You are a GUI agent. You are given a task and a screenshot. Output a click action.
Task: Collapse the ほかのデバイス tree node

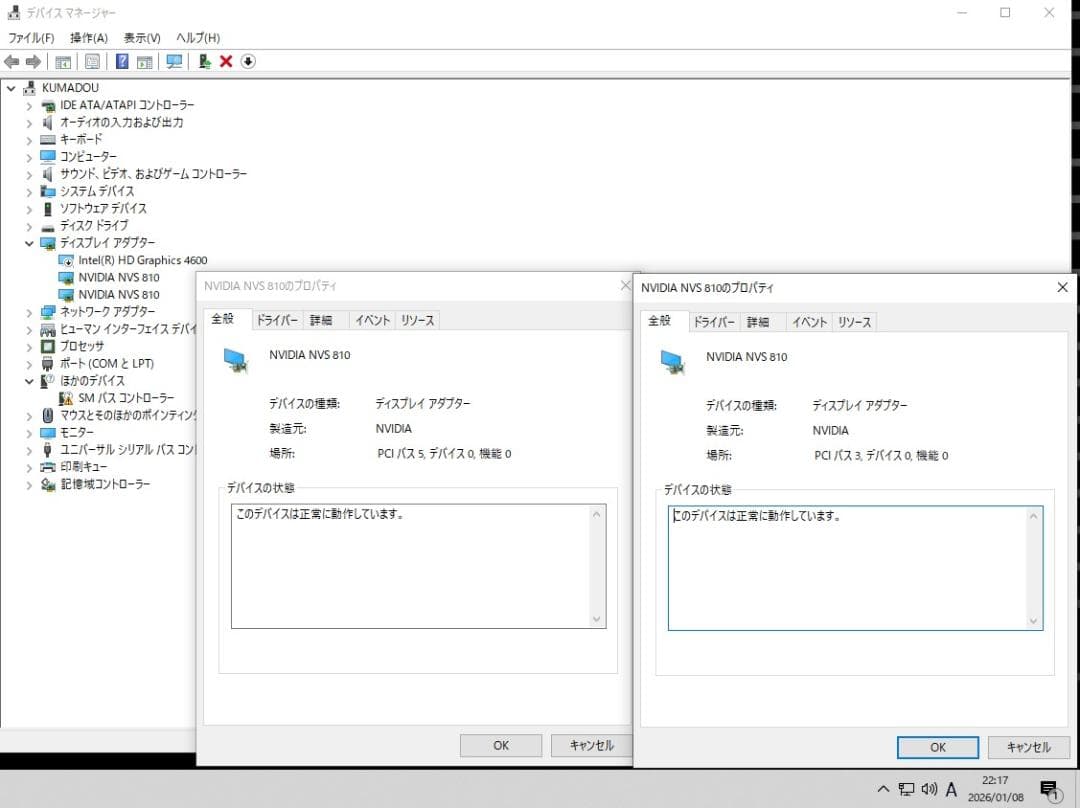coord(29,381)
